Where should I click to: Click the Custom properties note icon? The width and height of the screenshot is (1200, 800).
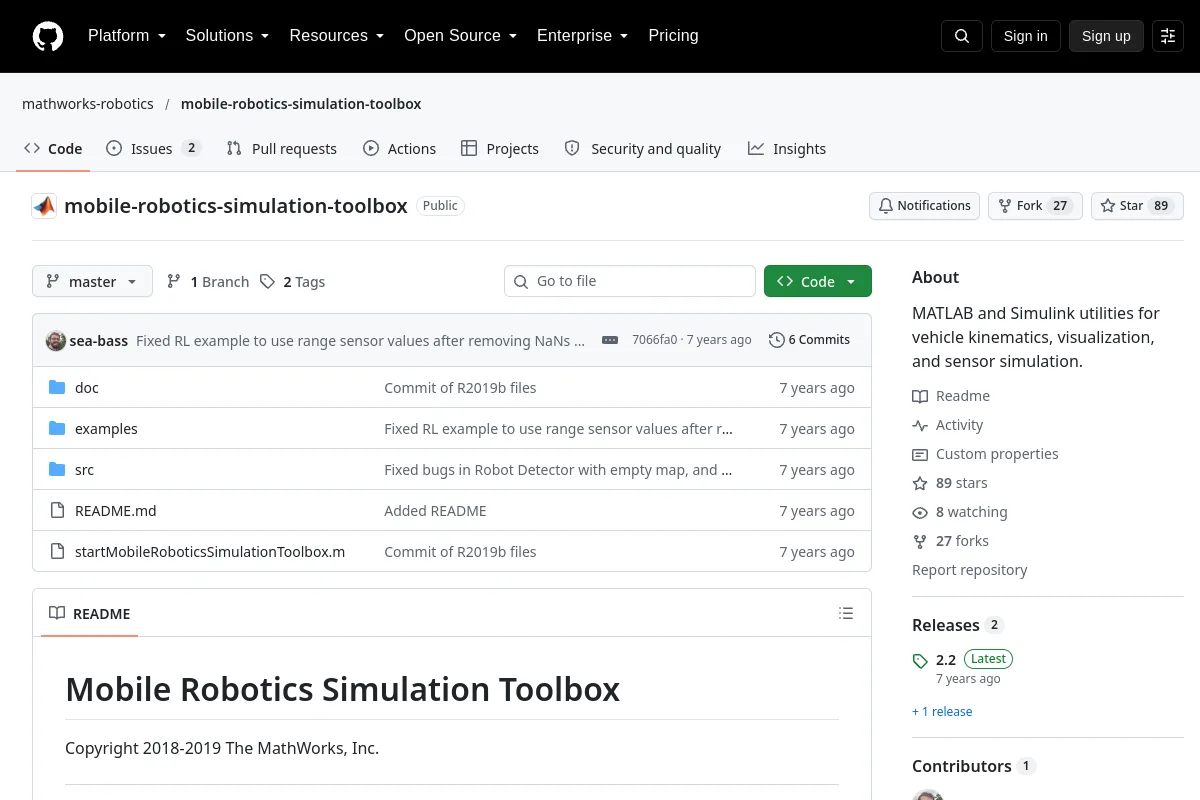pos(920,454)
